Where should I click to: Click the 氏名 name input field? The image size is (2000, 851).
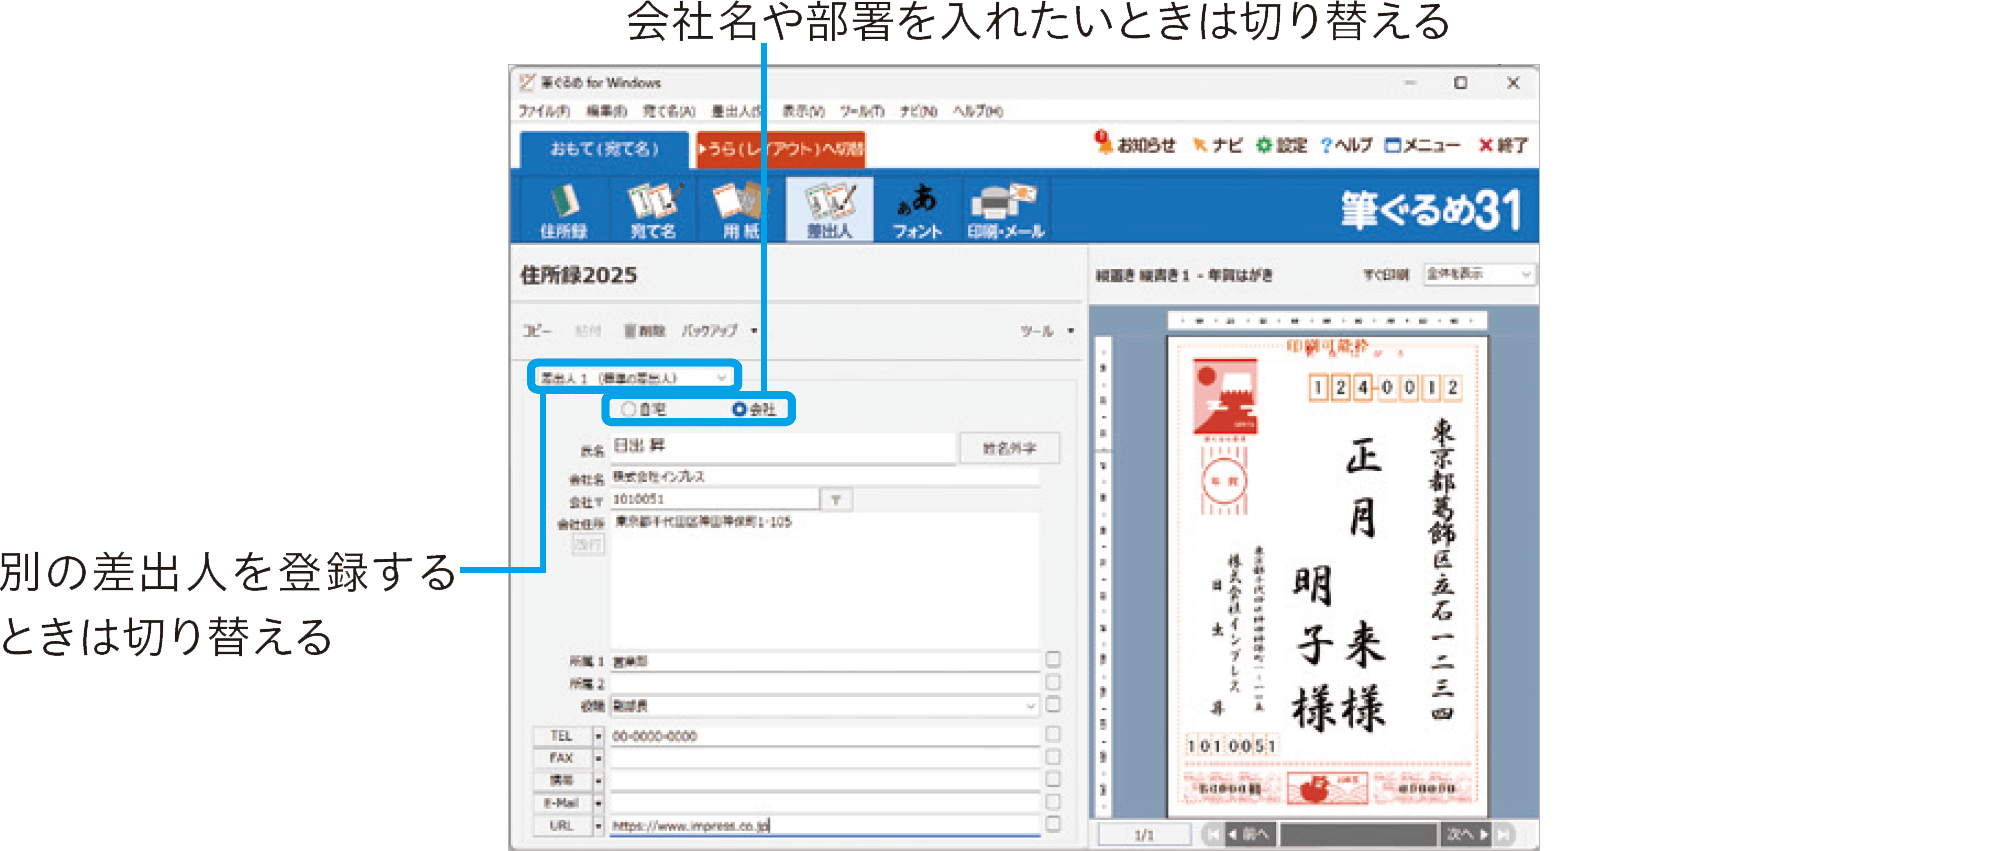pos(783,447)
